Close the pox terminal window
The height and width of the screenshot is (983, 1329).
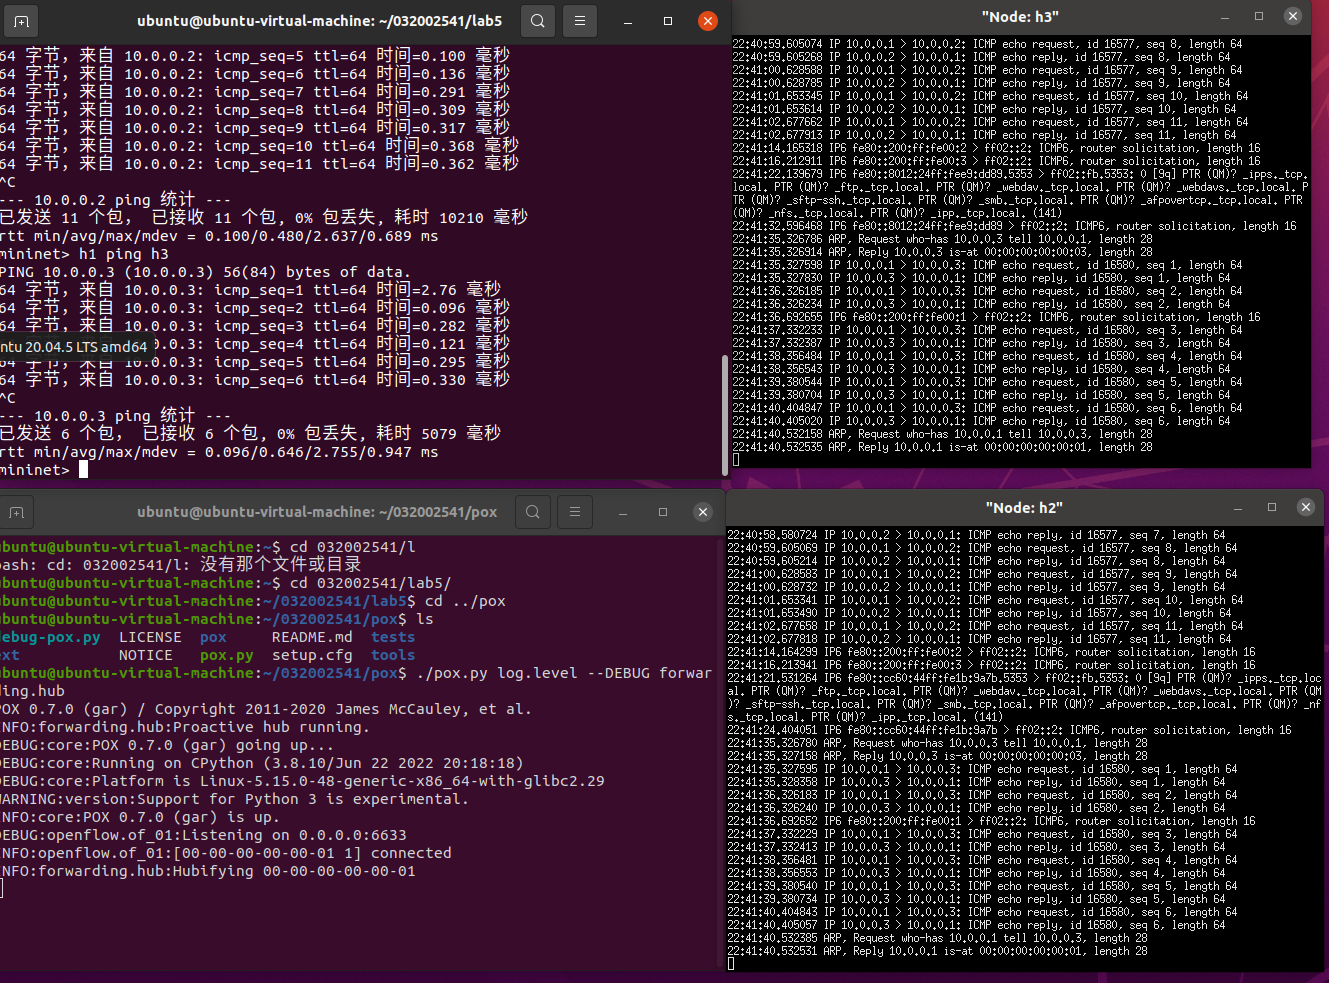703,512
